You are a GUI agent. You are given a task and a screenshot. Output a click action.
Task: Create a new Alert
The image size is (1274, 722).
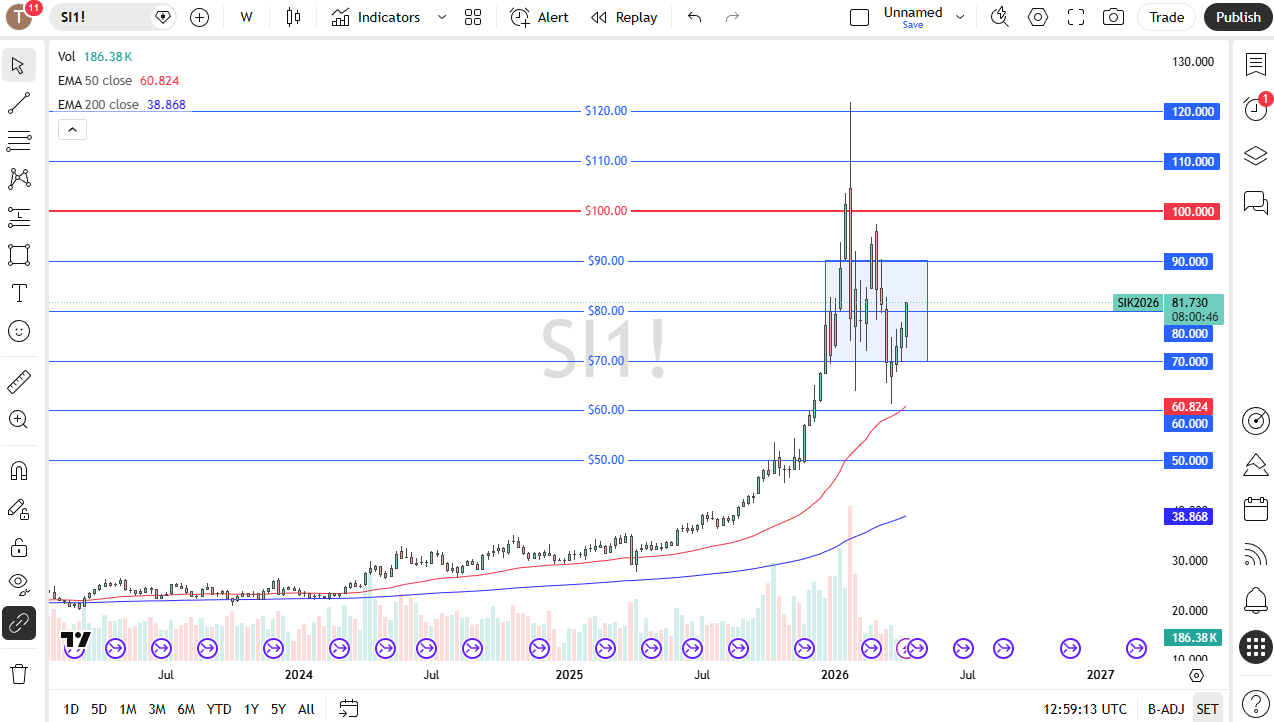(539, 17)
